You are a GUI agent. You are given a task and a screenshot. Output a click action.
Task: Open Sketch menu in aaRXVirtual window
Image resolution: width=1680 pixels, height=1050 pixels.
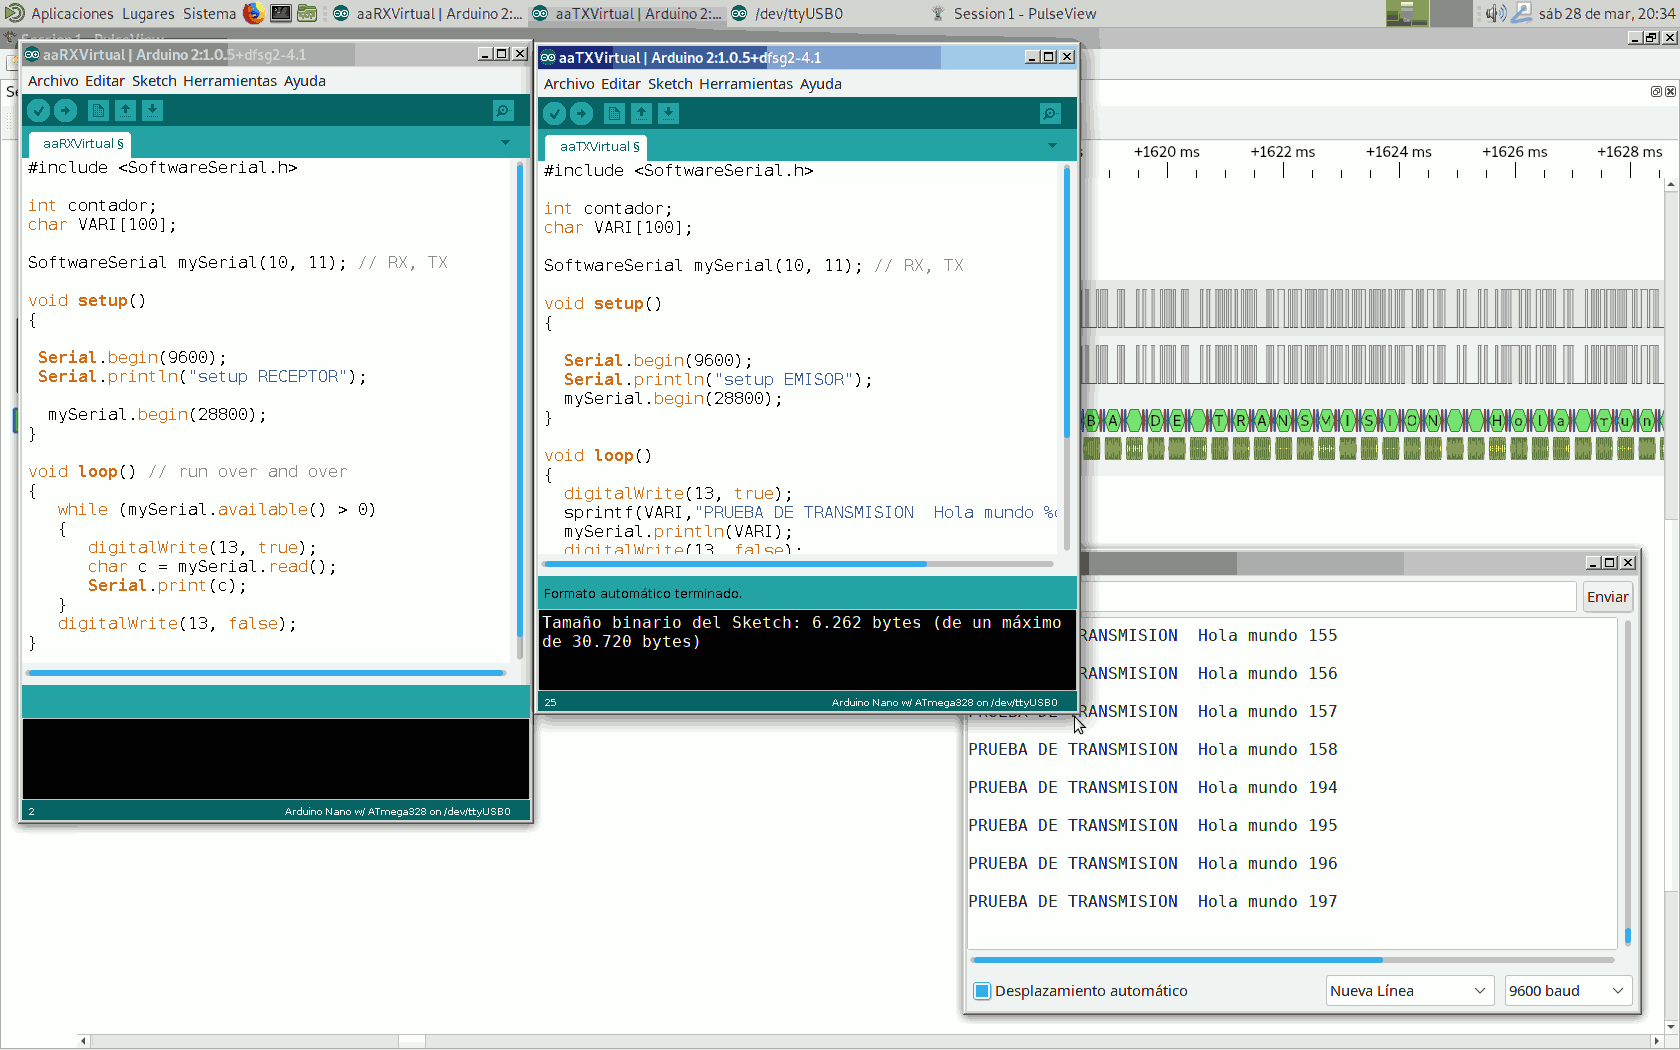pyautogui.click(x=154, y=81)
